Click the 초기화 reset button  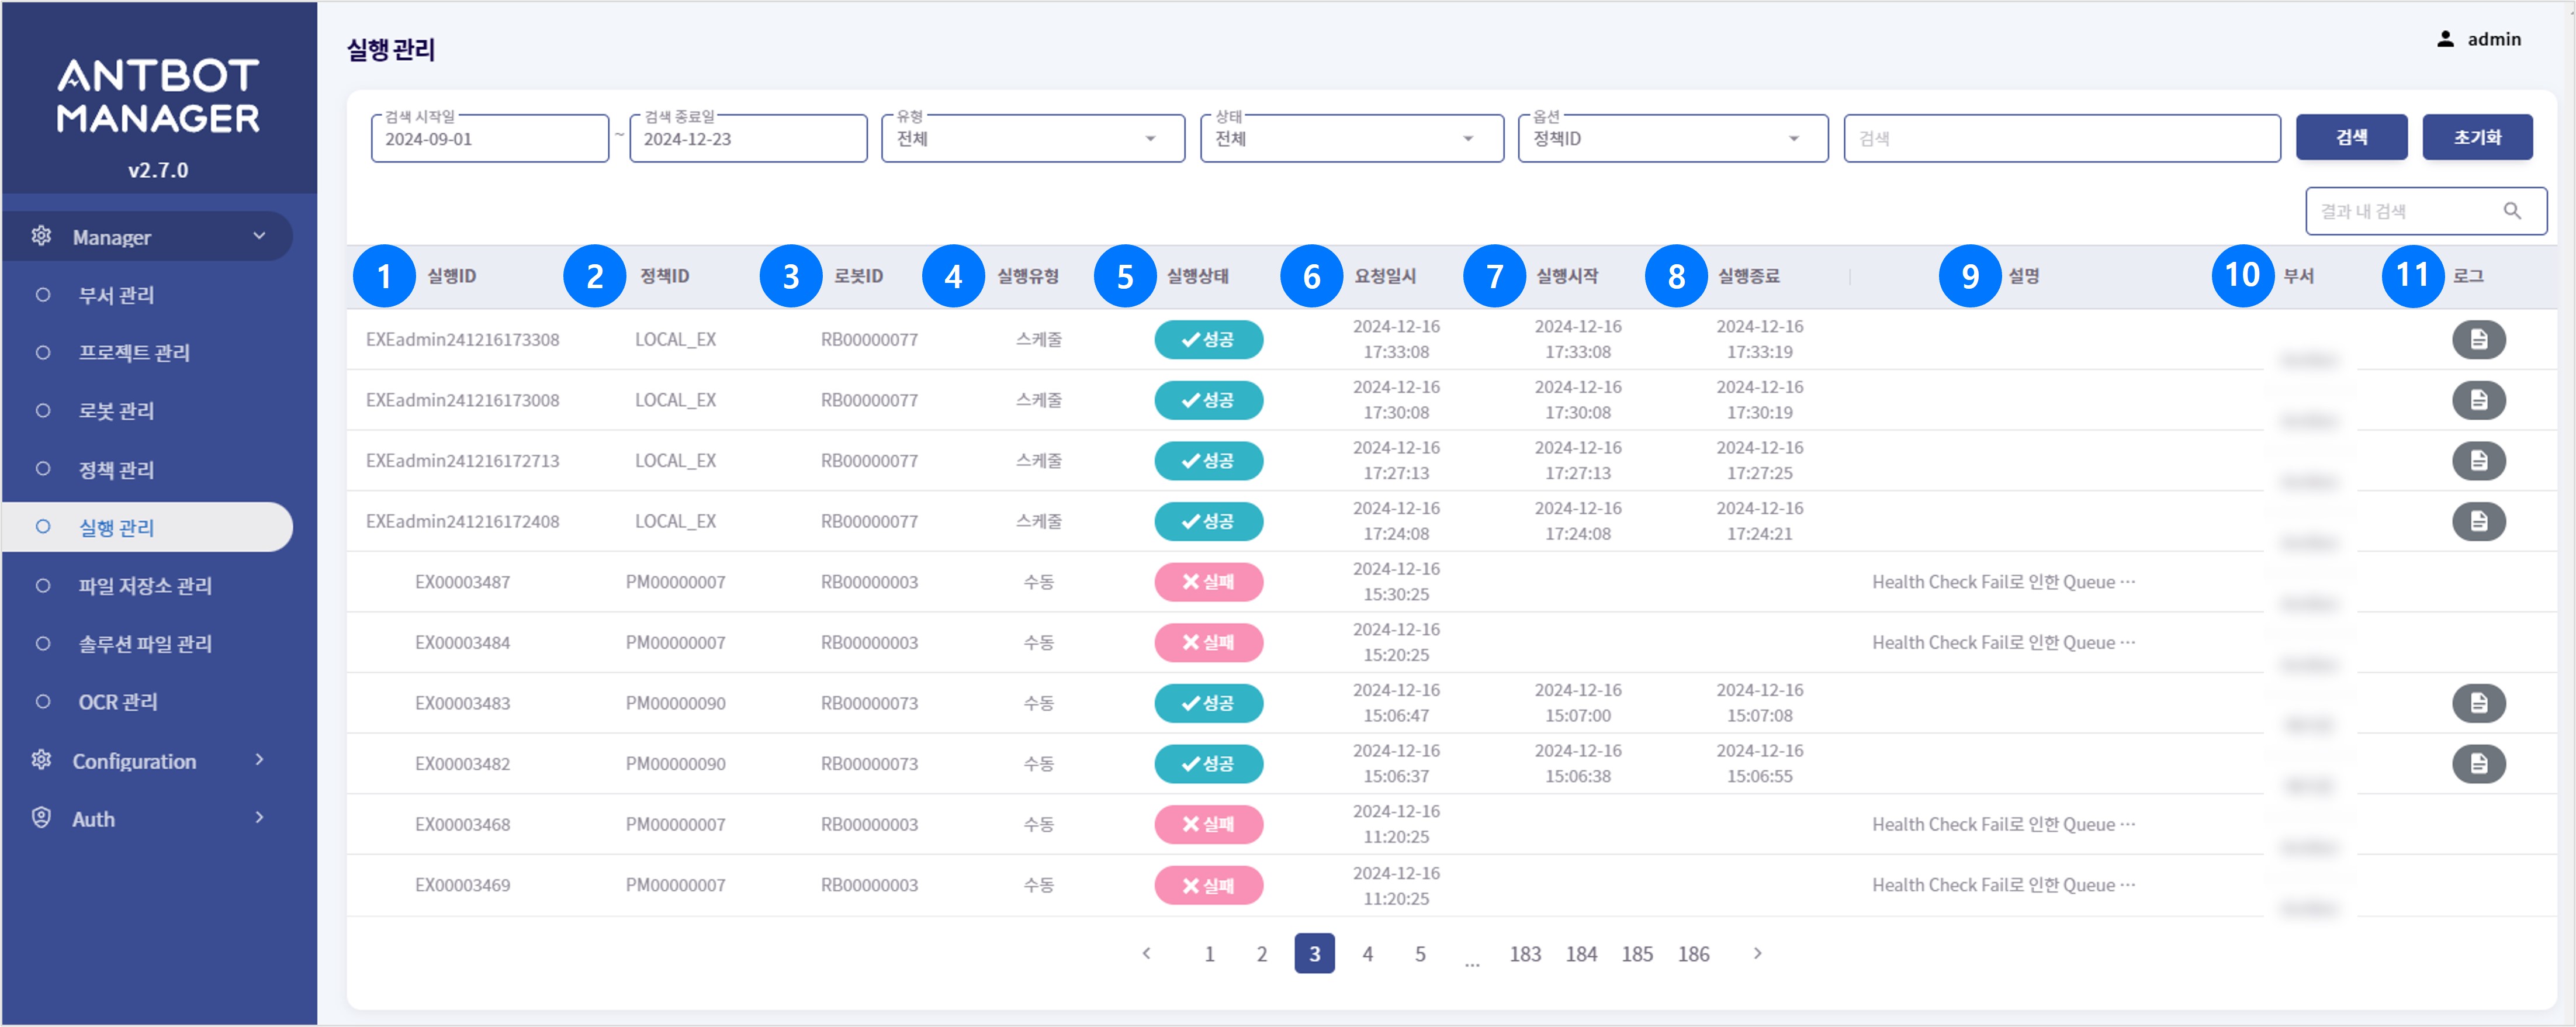[2477, 137]
